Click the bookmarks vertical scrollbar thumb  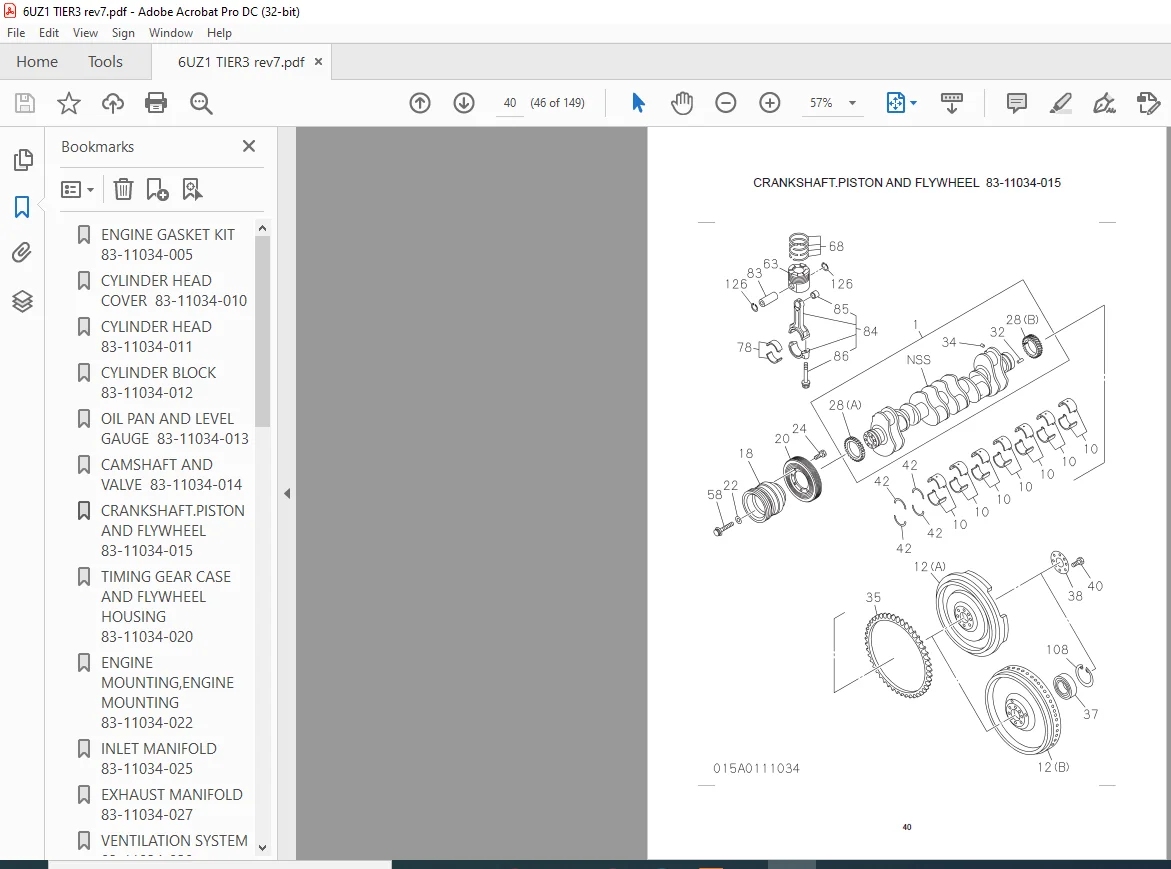[262, 332]
